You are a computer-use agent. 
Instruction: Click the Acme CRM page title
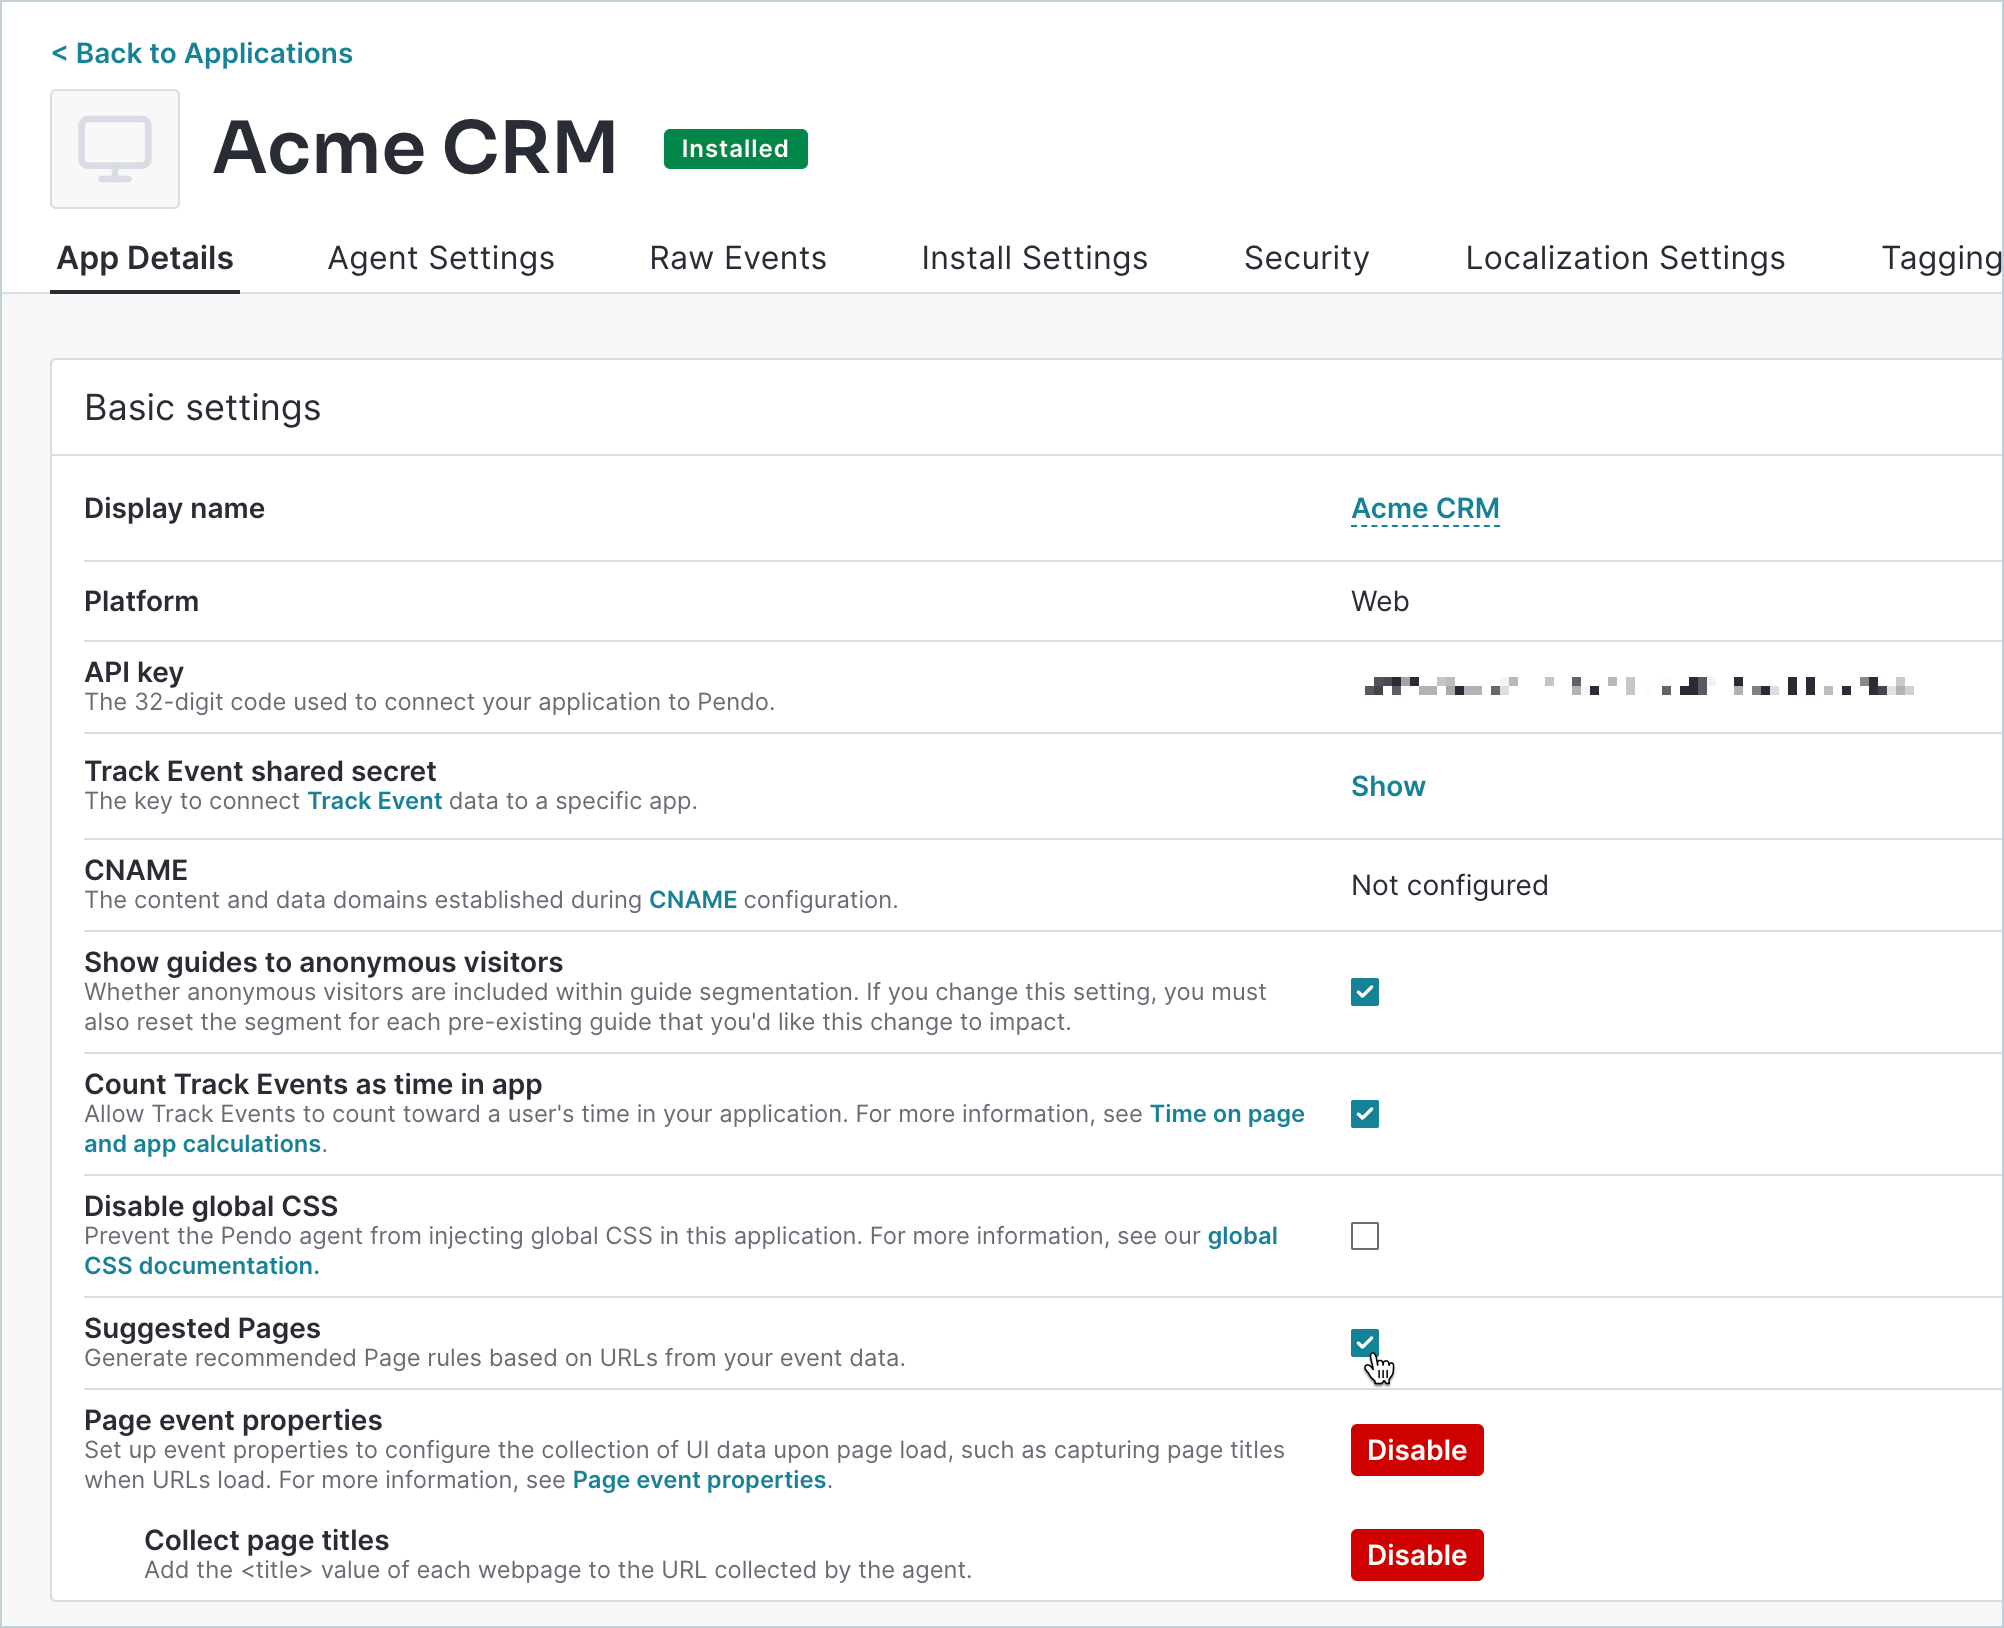pos(415,148)
